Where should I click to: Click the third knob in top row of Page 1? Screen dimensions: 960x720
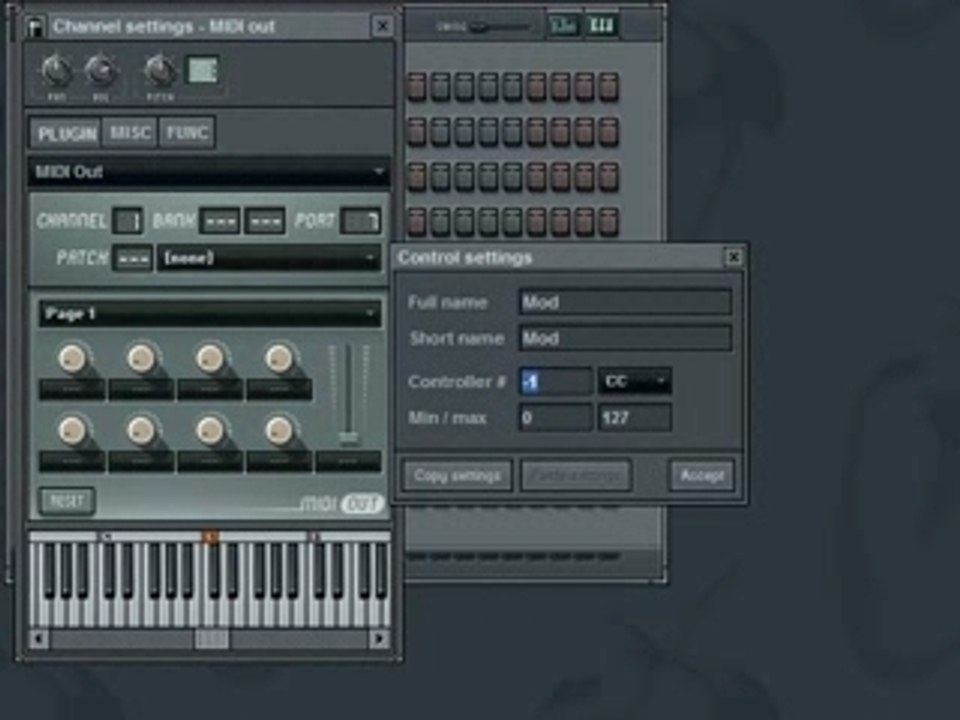210,359
